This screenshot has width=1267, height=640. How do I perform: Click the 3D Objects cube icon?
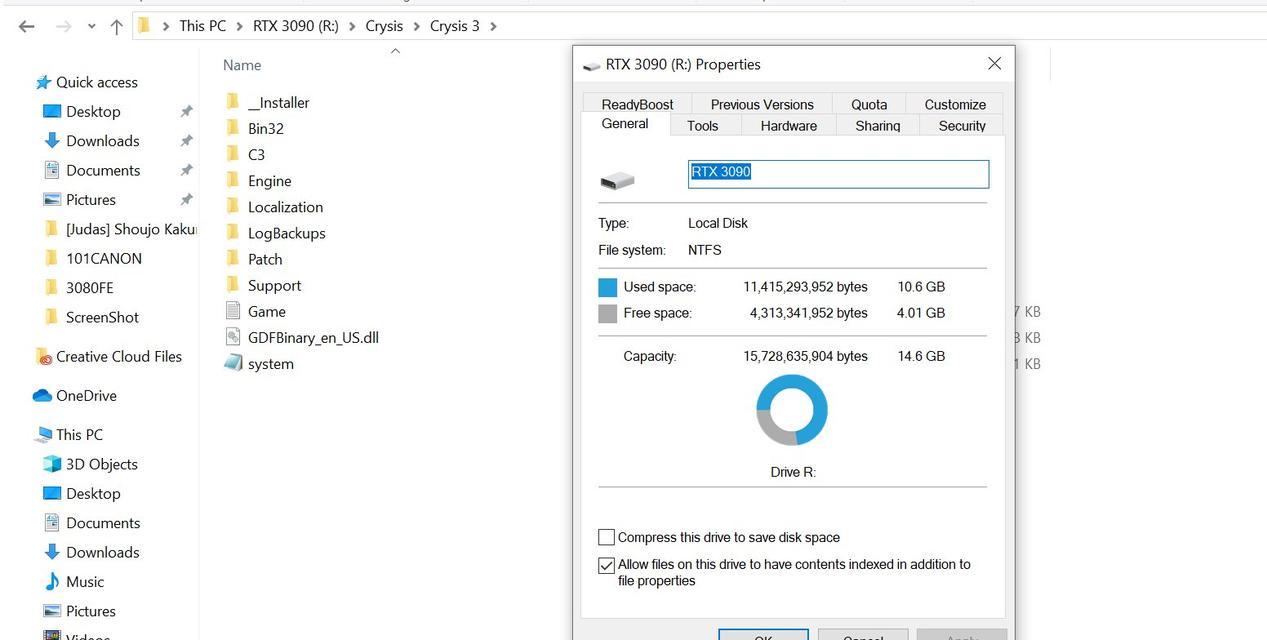(x=52, y=464)
